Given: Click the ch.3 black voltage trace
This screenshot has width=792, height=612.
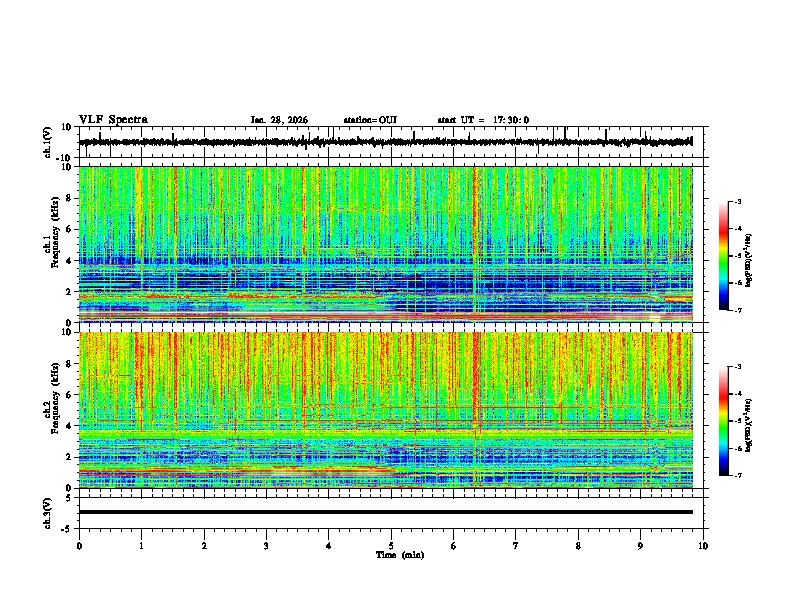Looking at the screenshot, I should pos(386,512).
